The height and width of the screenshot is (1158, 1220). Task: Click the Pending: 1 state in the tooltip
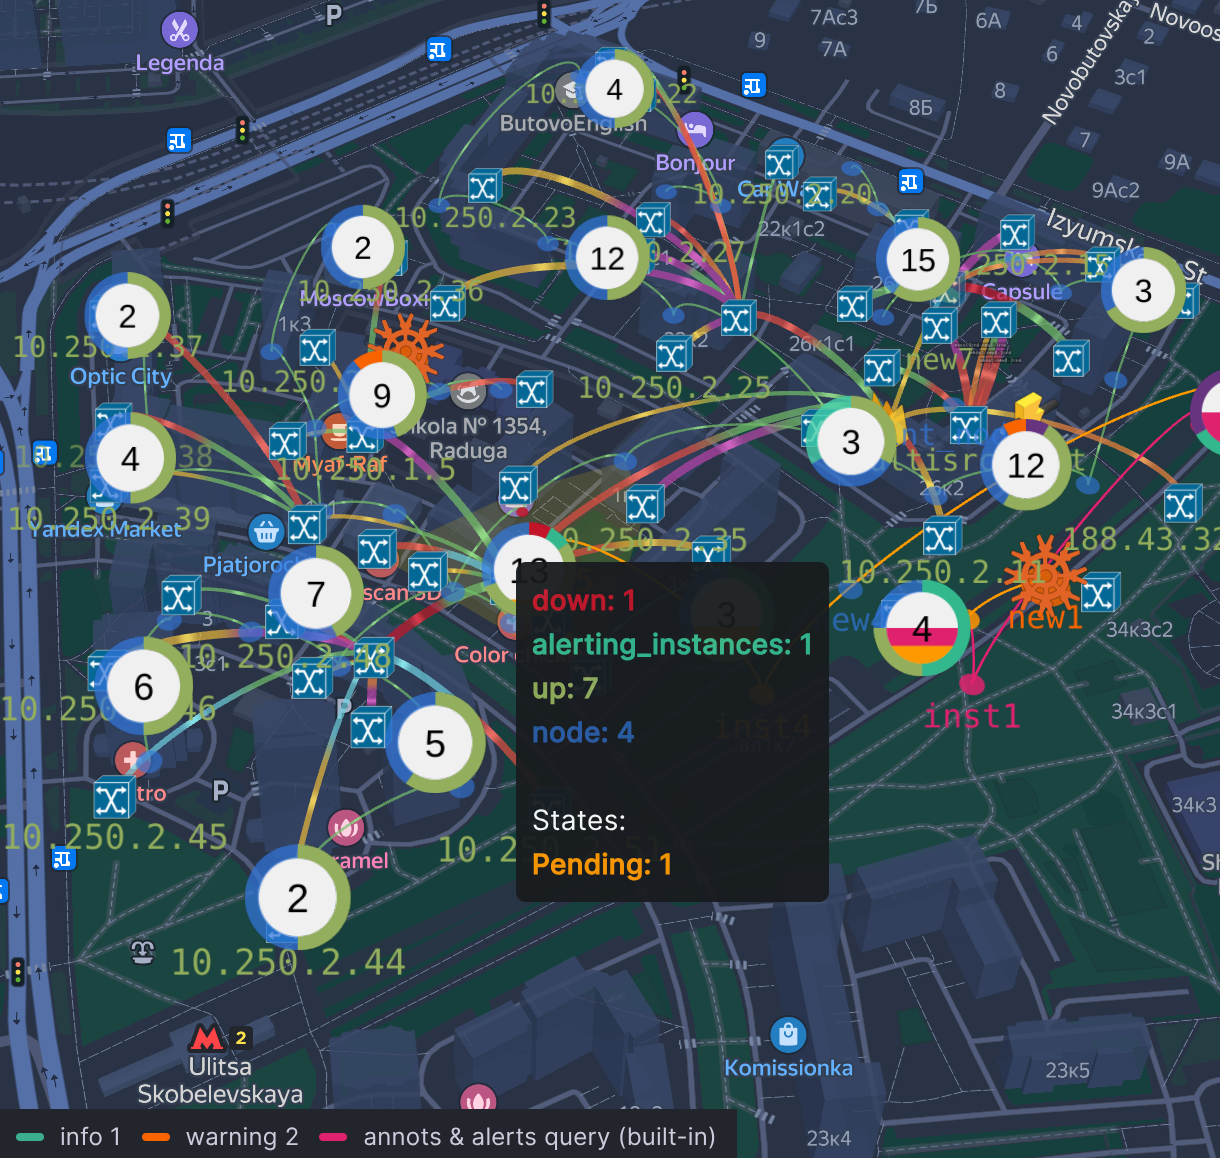[x=602, y=864]
